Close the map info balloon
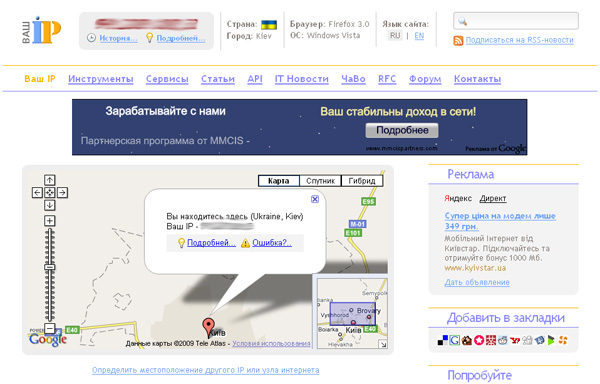Image resolution: width=600 pixels, height=384 pixels. coord(315,199)
